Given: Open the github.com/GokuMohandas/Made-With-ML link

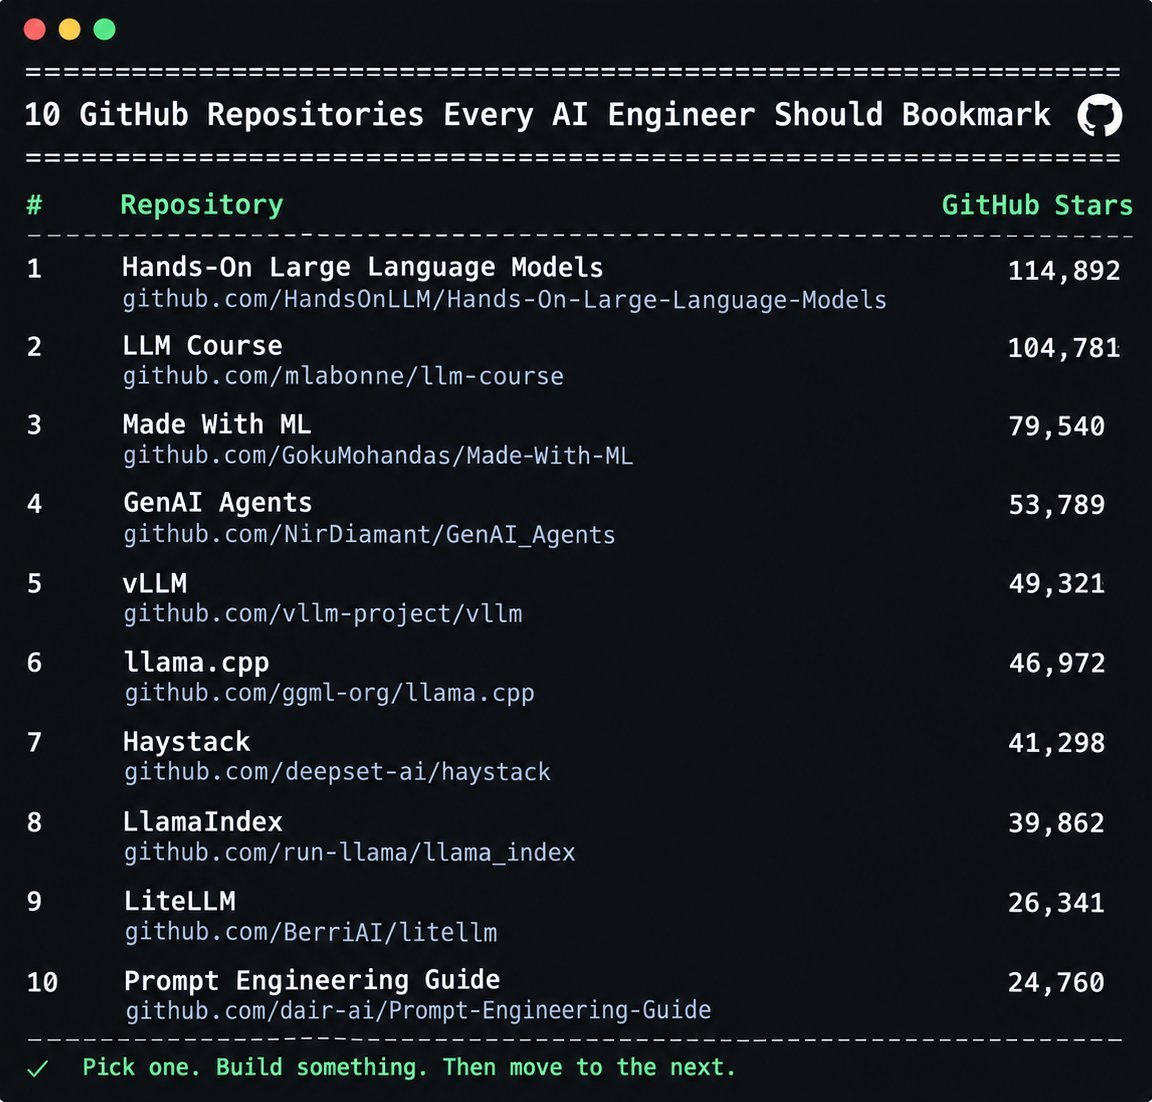Looking at the screenshot, I should click(x=378, y=455).
